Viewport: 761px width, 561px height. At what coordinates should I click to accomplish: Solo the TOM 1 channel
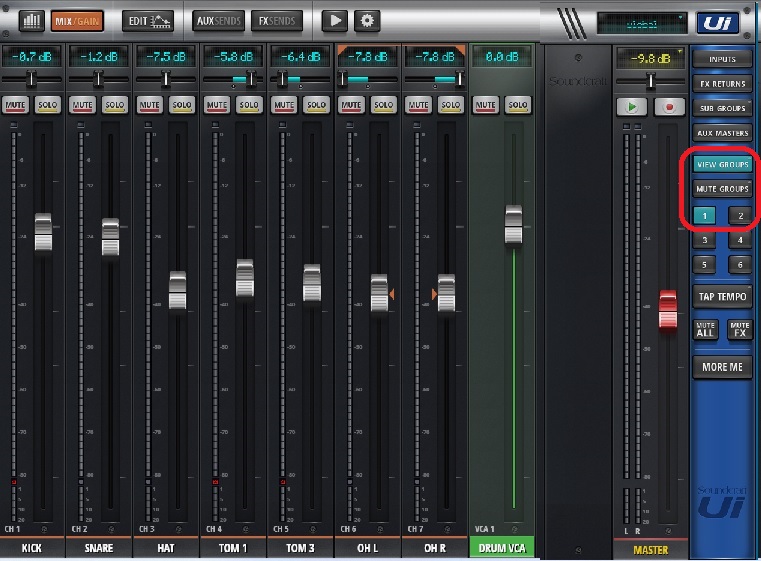click(x=249, y=105)
